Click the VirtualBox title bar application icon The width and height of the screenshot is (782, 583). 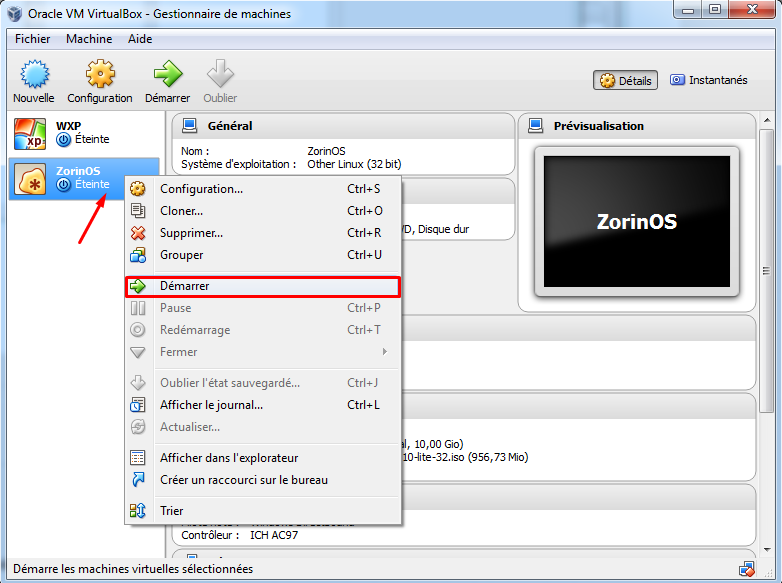click(x=15, y=13)
